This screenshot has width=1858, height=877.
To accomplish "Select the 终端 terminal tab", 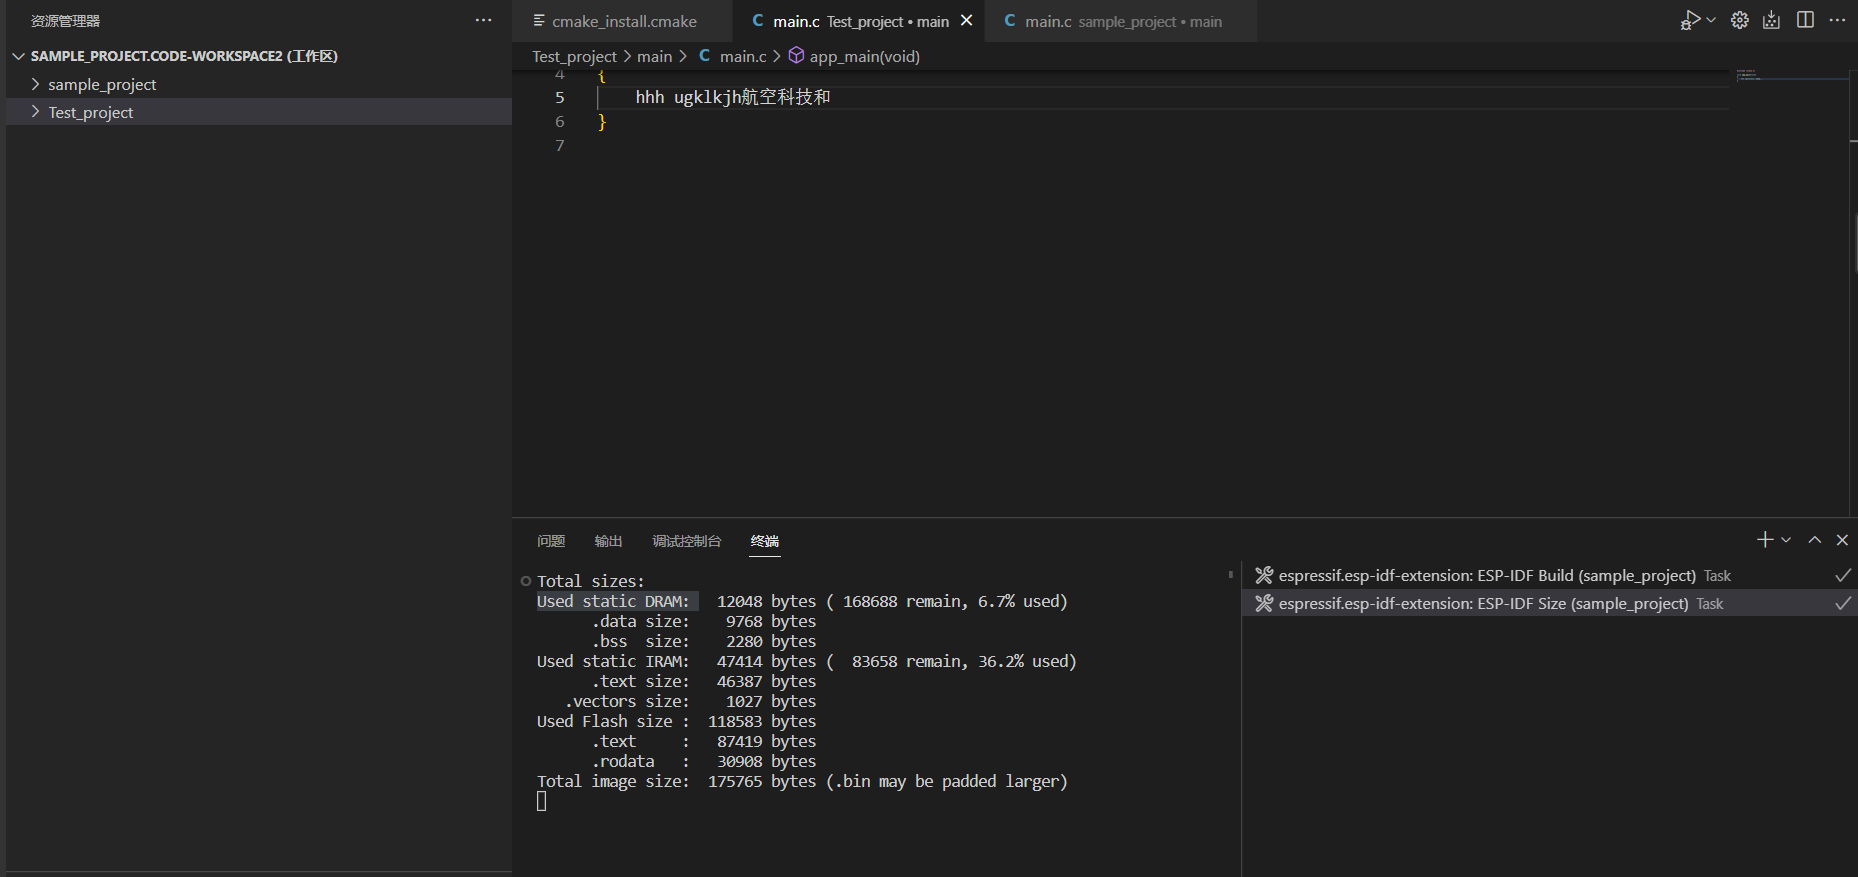I will pyautogui.click(x=765, y=541).
